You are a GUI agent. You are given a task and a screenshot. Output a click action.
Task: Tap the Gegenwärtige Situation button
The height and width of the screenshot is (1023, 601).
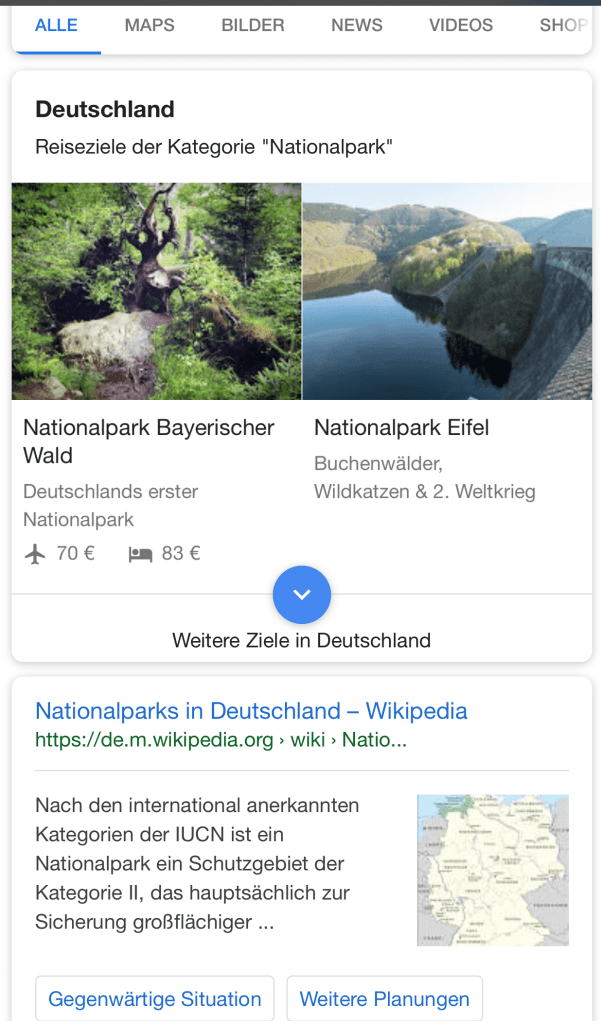coord(155,999)
